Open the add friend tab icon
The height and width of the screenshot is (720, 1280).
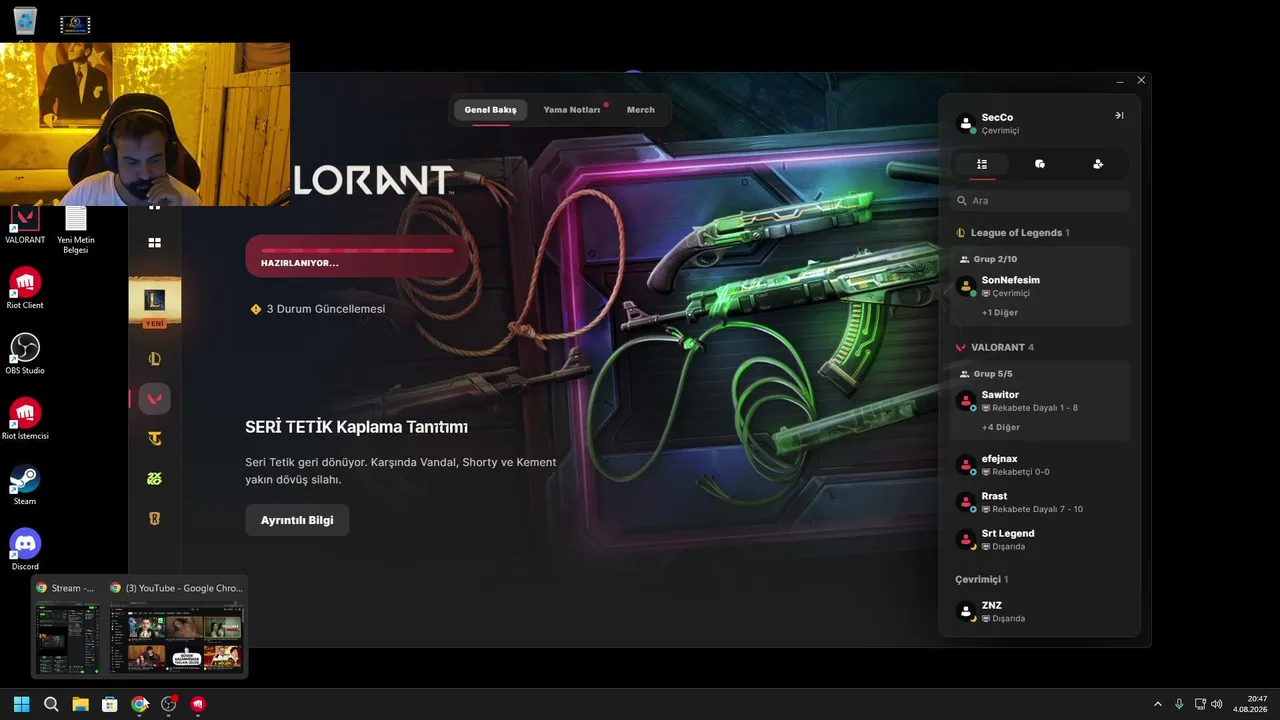pyautogui.click(x=1098, y=164)
